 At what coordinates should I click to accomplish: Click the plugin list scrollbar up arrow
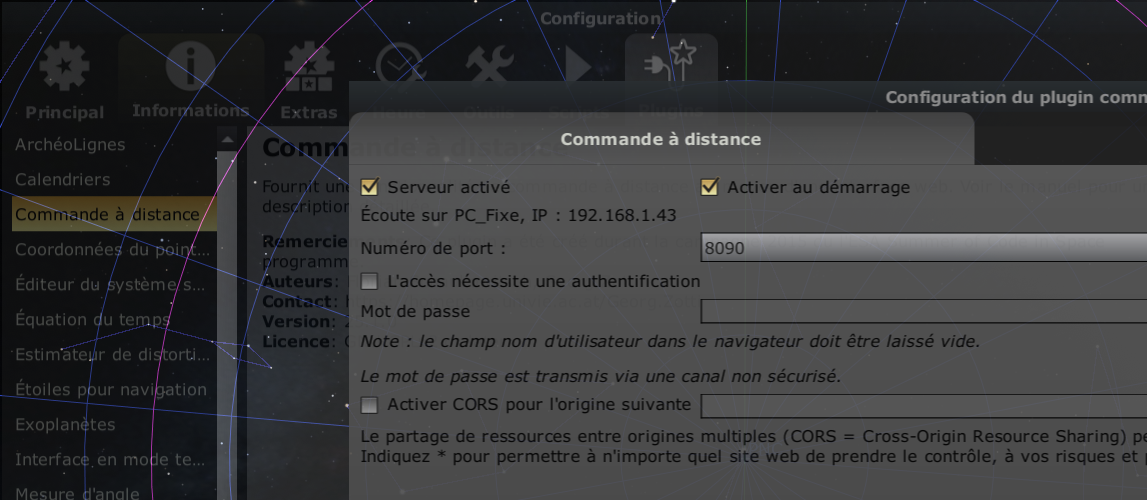(227, 138)
